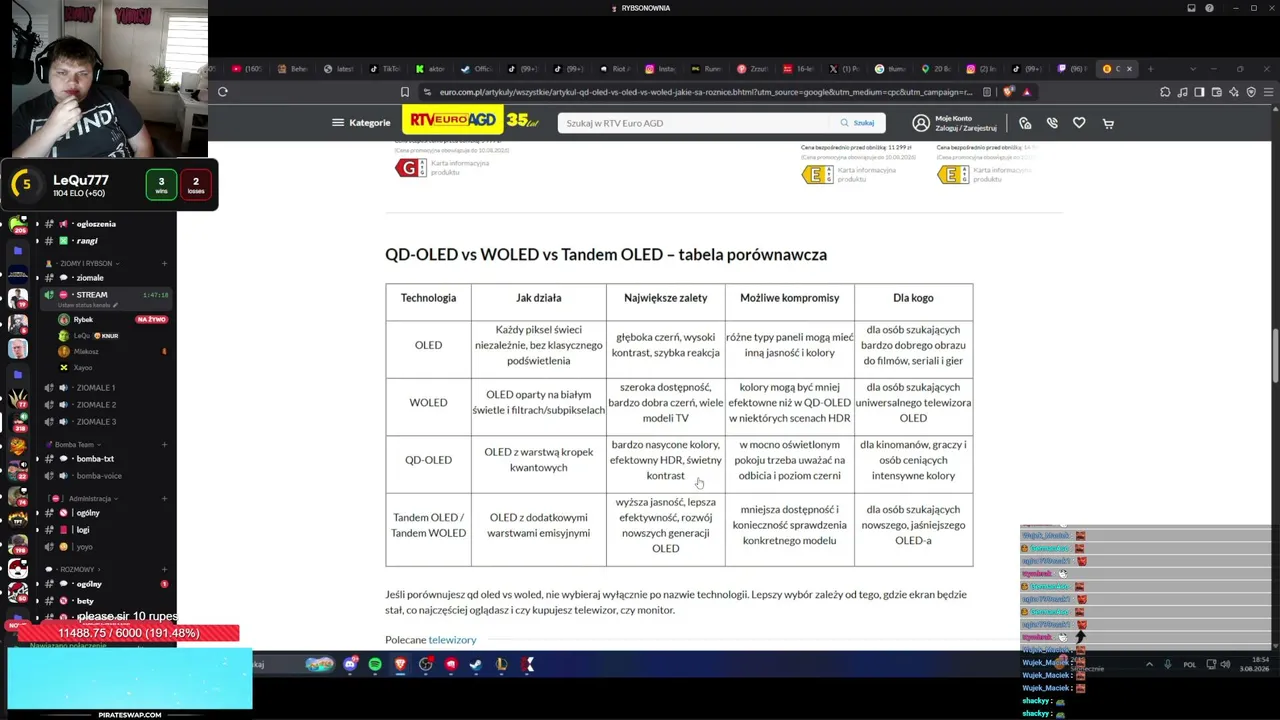Click the 'WOLED' cell in the table
This screenshot has width=1280, height=720.
click(x=428, y=403)
